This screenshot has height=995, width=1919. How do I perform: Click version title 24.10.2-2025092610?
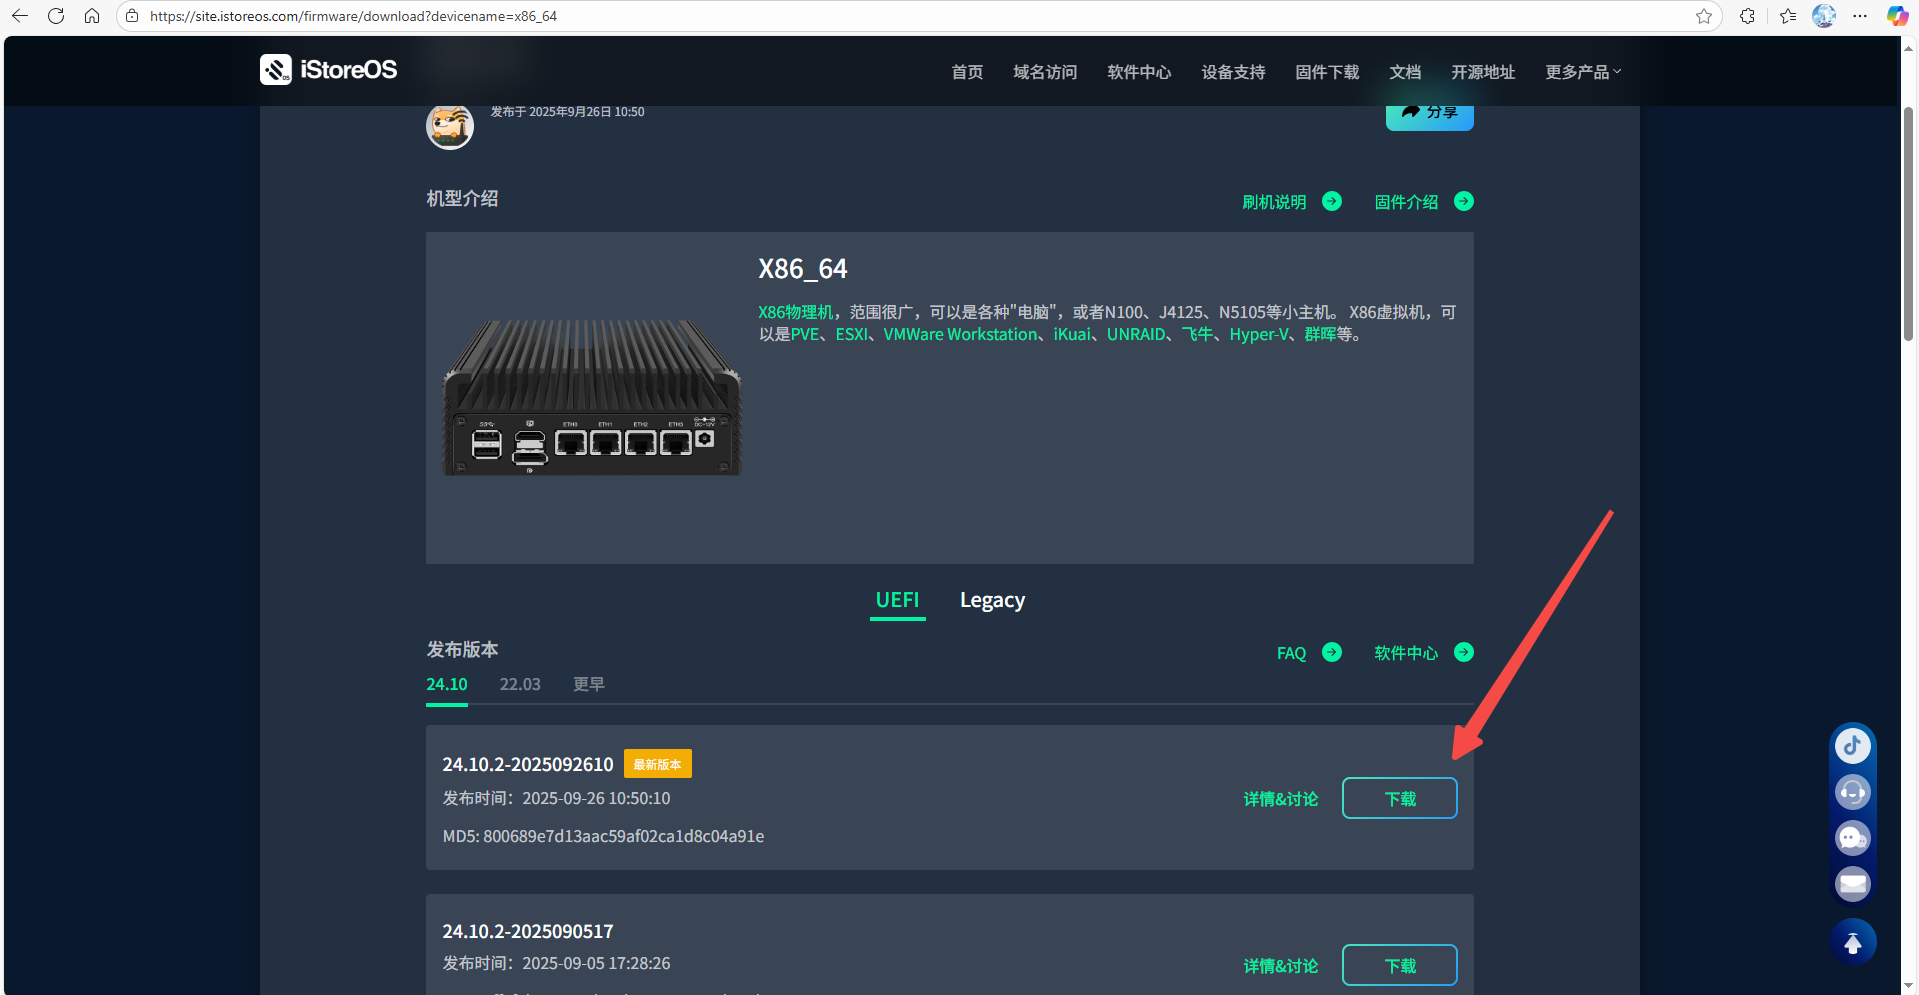528,764
